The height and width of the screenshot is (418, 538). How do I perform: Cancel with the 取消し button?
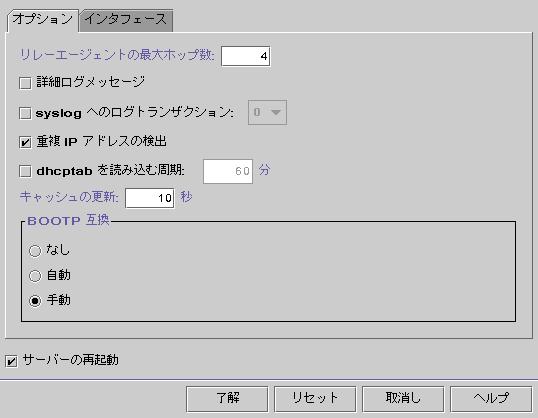(403, 399)
